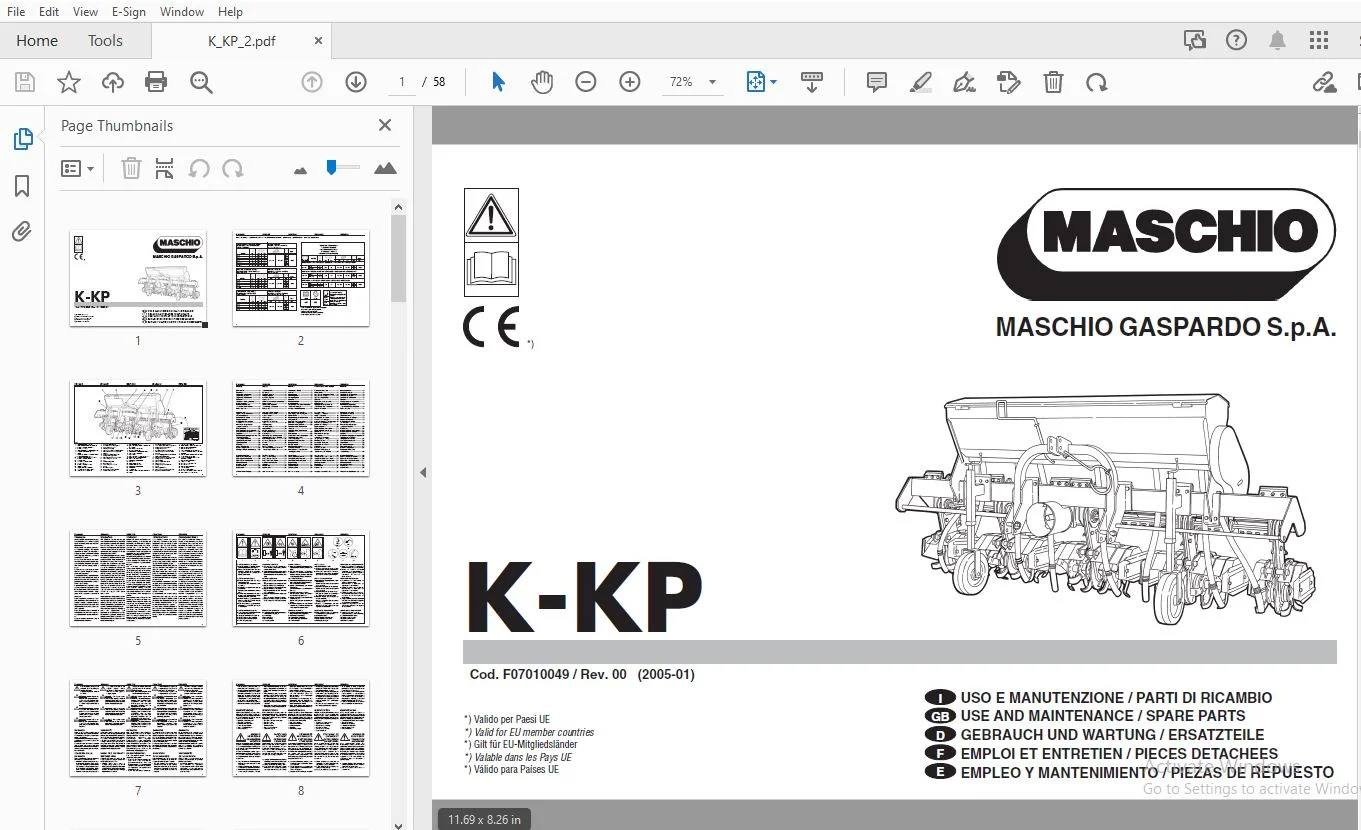
Task: Switch to the Tools tab
Action: pyautogui.click(x=105, y=40)
